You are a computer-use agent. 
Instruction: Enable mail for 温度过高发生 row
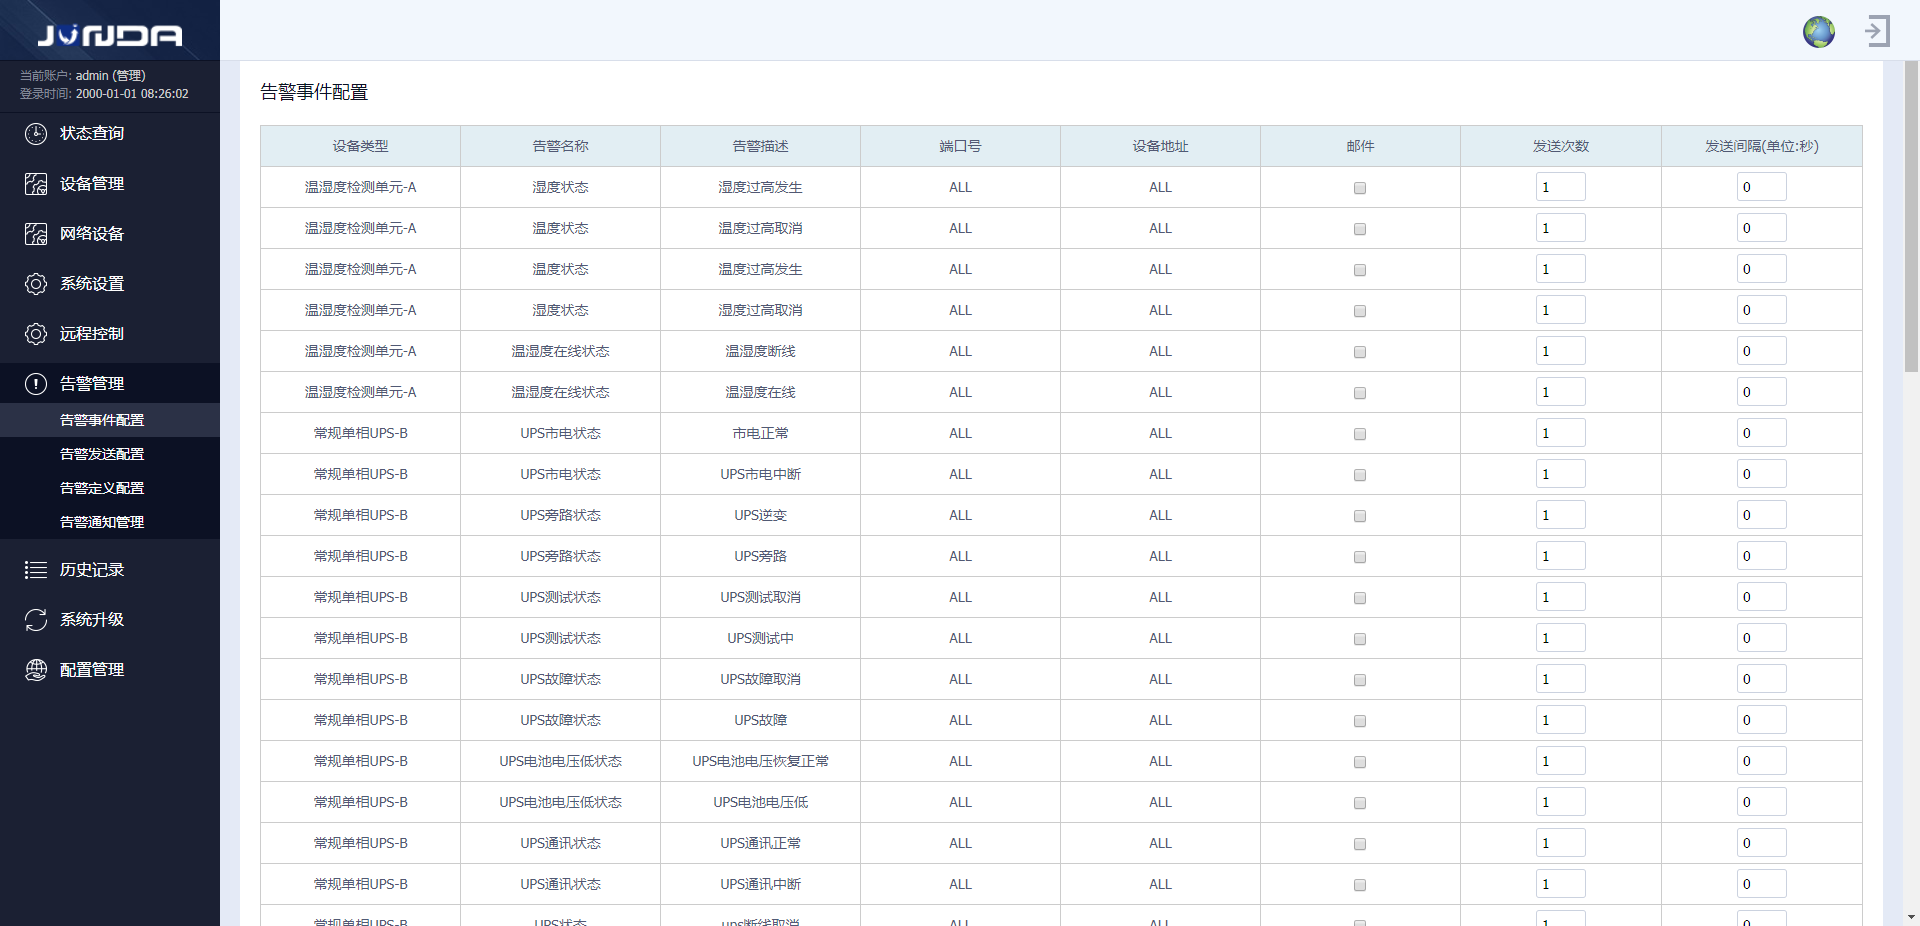tap(1360, 270)
